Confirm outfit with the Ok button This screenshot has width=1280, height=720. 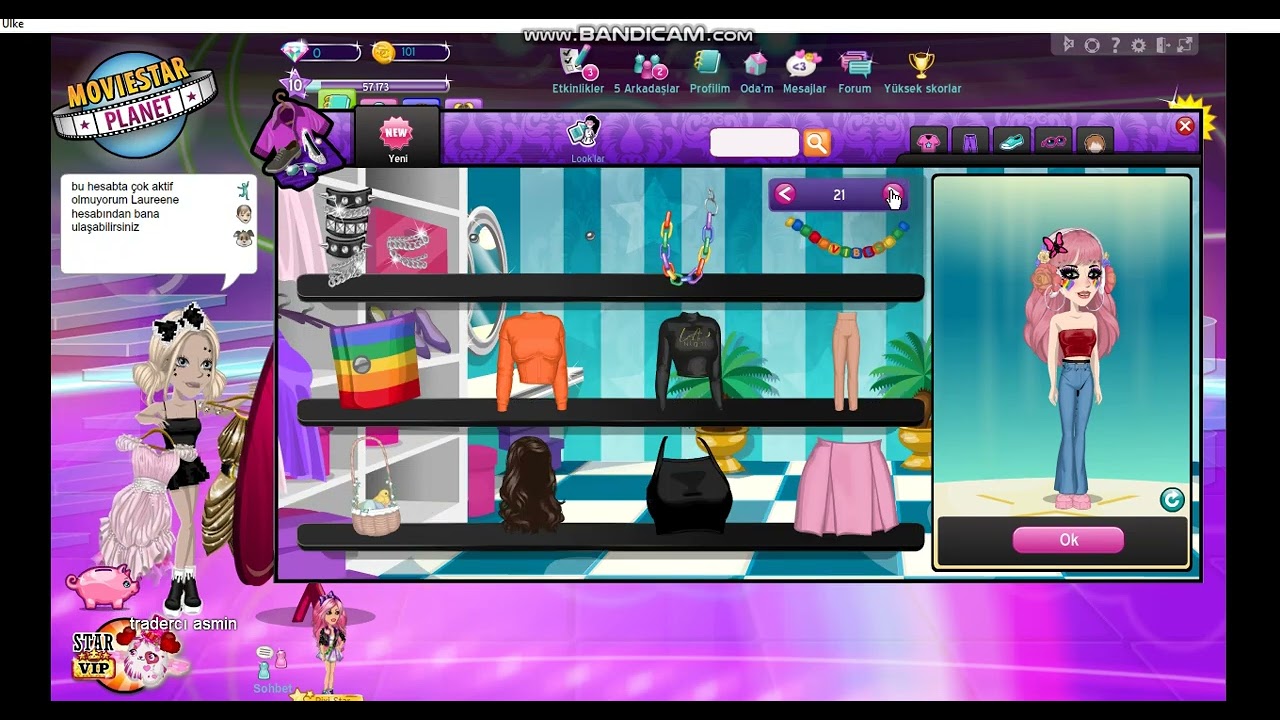point(1068,540)
